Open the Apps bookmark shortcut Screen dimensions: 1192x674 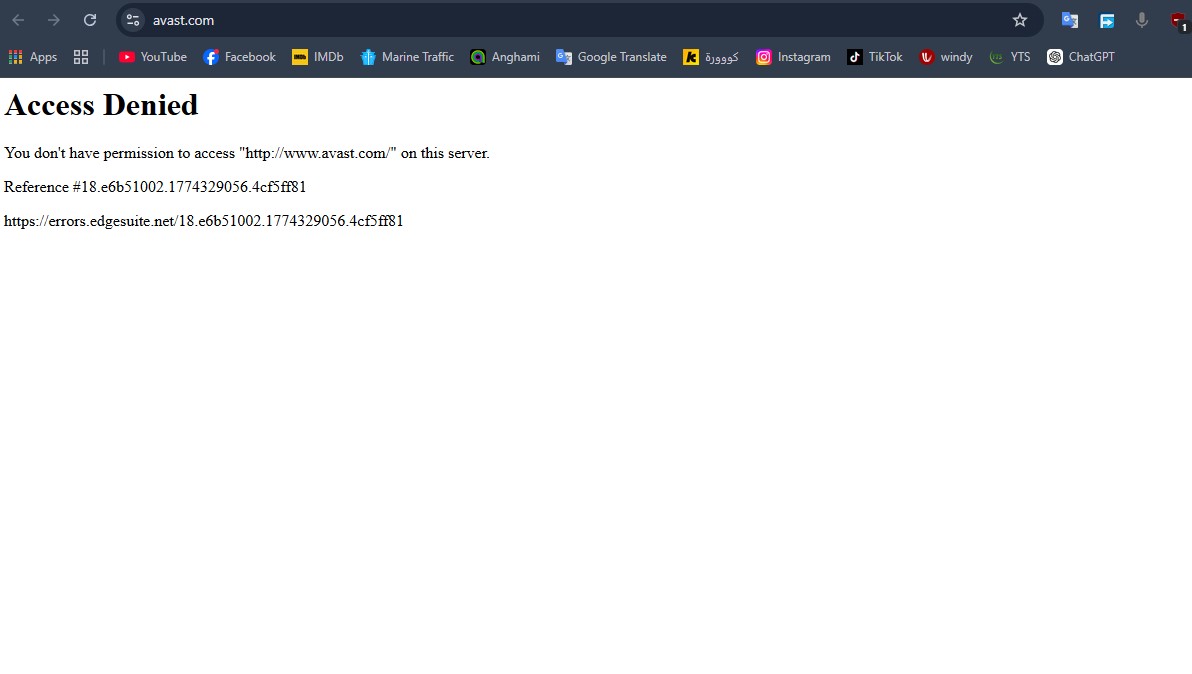pyautogui.click(x=32, y=57)
